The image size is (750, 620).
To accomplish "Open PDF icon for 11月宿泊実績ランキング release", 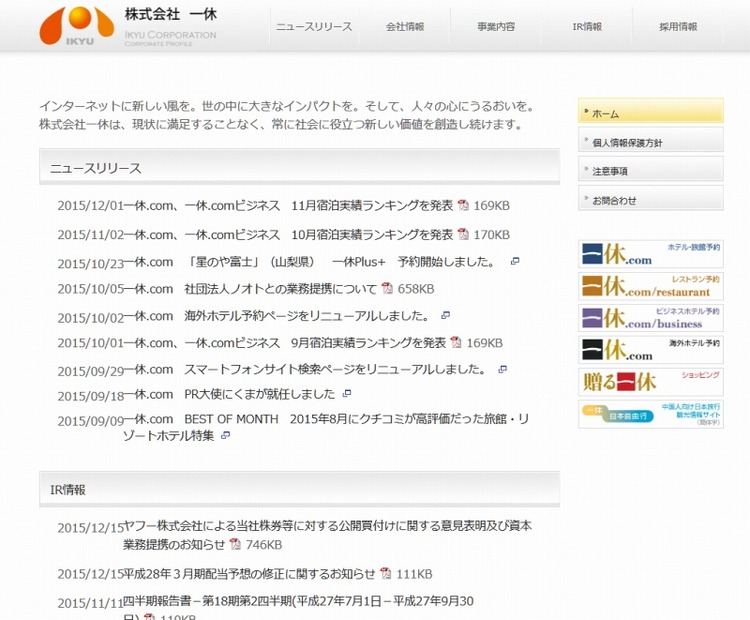I will [x=463, y=205].
